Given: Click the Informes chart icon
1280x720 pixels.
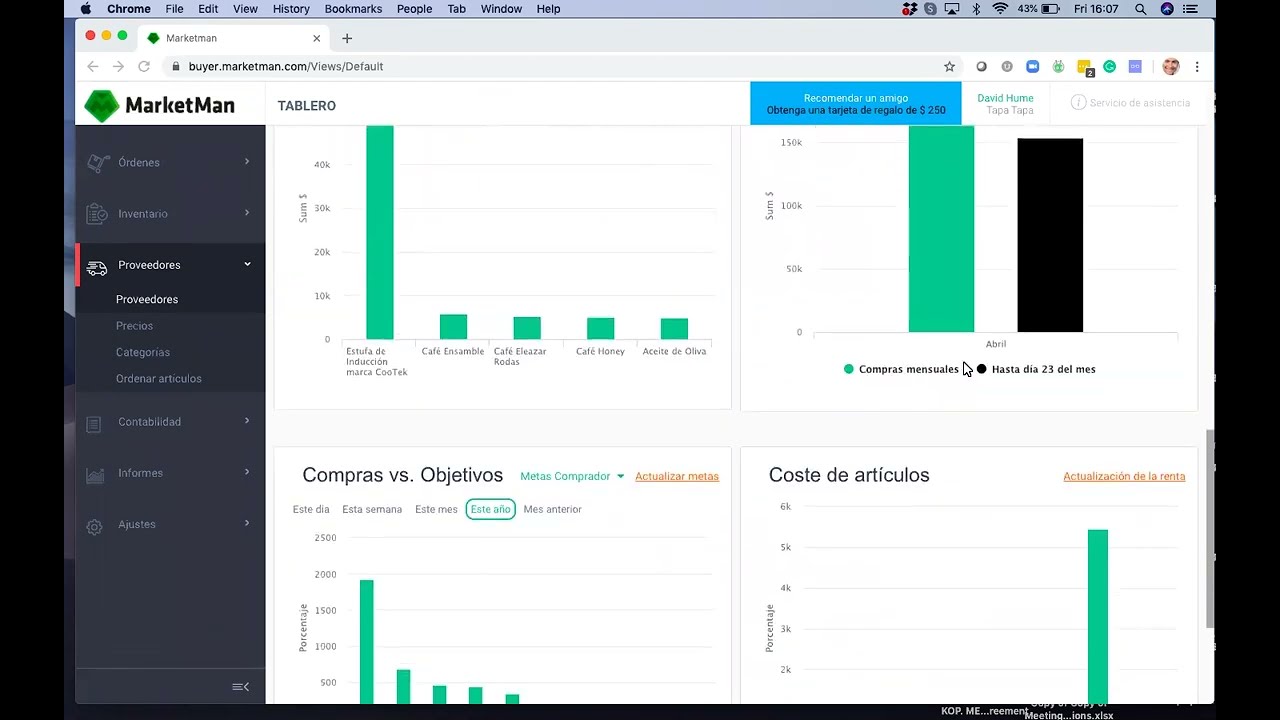Looking at the screenshot, I should [x=95, y=474].
